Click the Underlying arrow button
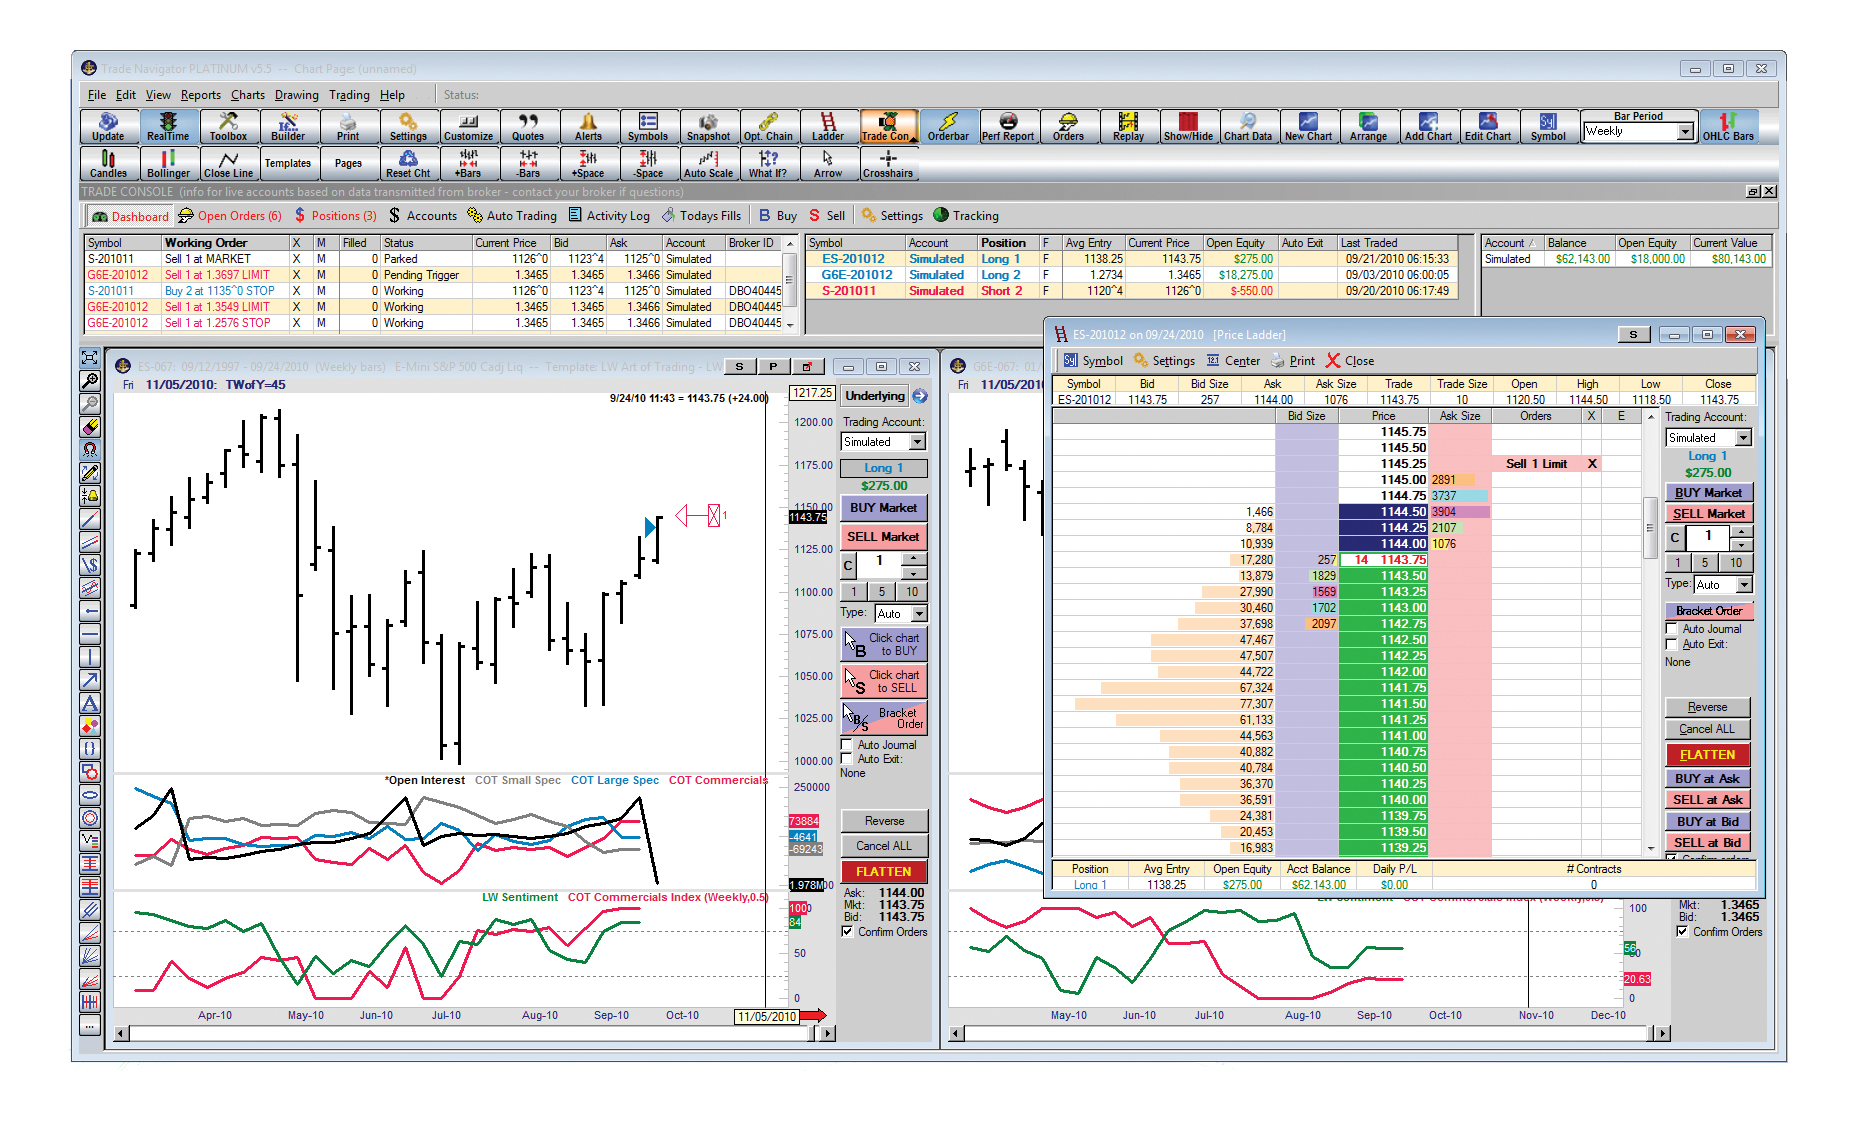Viewport: 1852px width, 1121px height. point(920,396)
